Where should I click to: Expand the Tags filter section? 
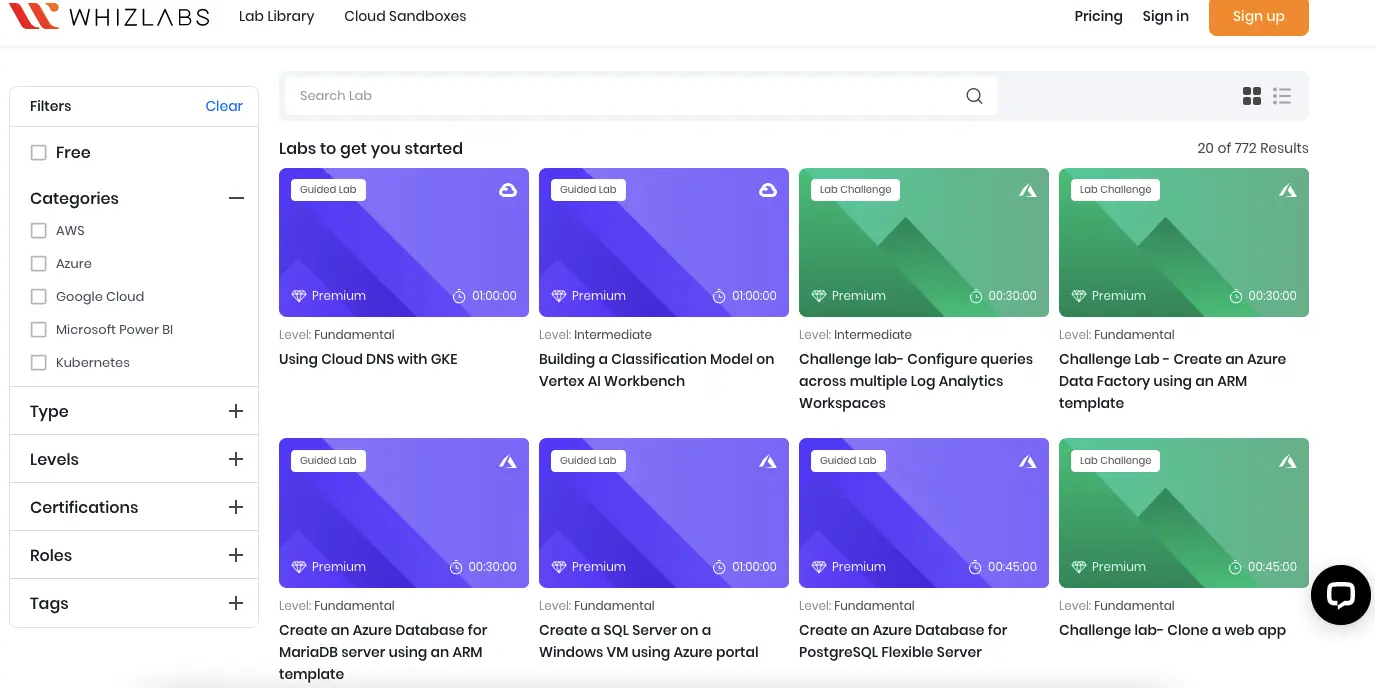236,603
